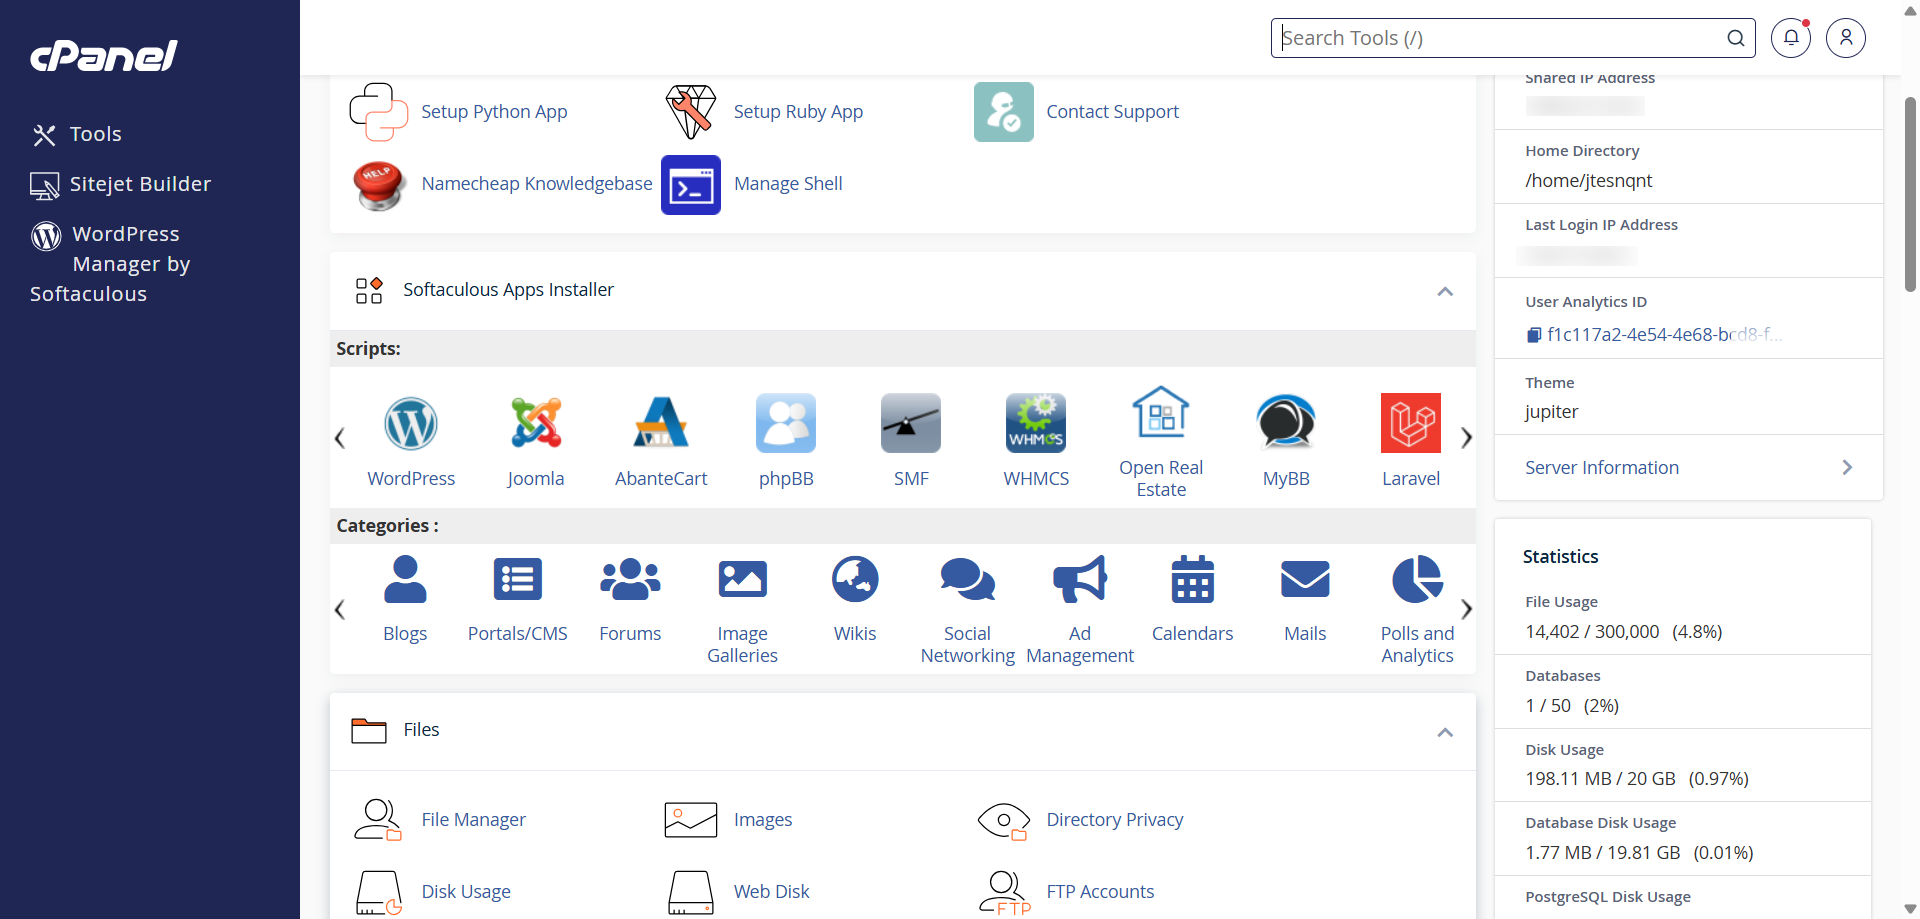The image size is (1920, 919).
Task: Show next scripts with right arrow
Action: 1466,438
